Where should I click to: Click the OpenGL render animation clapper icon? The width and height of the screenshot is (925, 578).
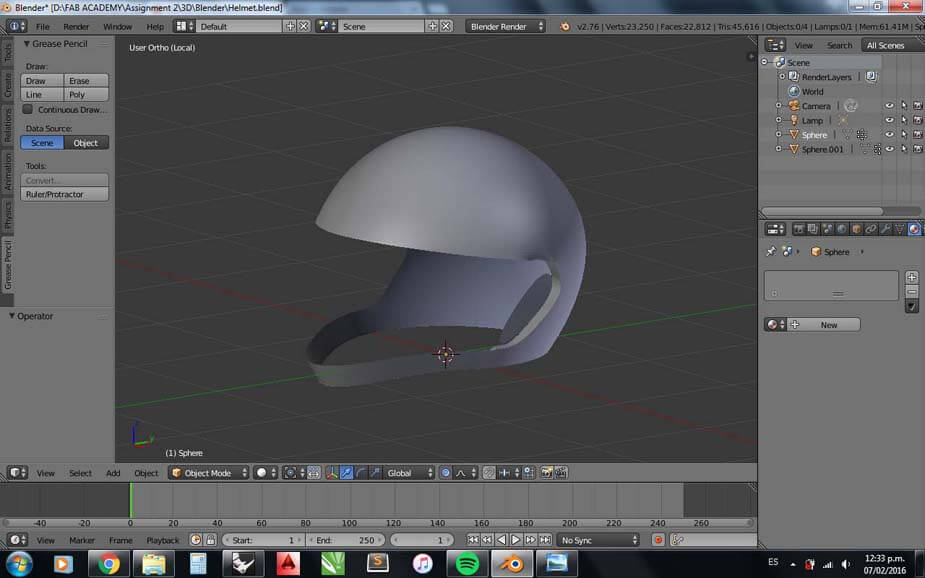(561, 473)
